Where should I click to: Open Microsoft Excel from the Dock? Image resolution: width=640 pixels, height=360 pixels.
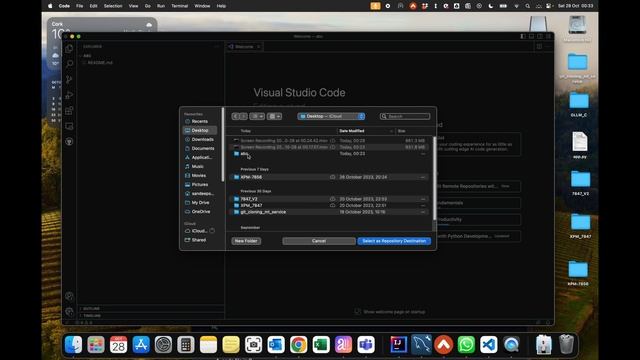pyautogui.click(x=321, y=345)
